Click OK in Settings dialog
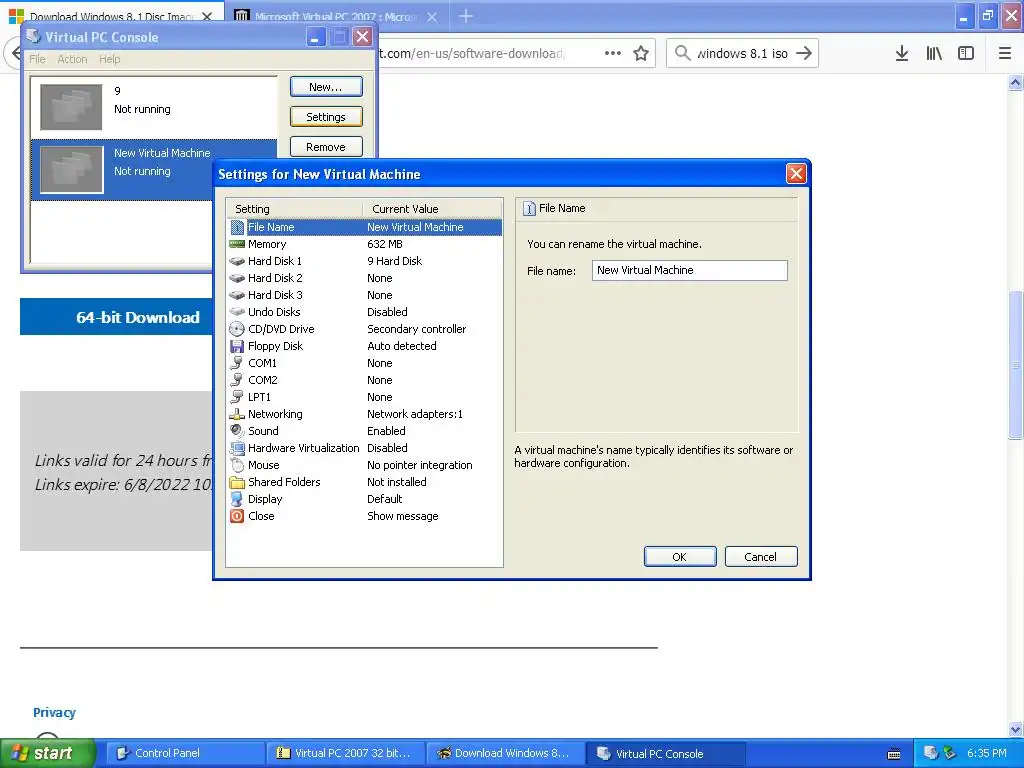Image resolution: width=1024 pixels, height=768 pixels. [x=680, y=556]
